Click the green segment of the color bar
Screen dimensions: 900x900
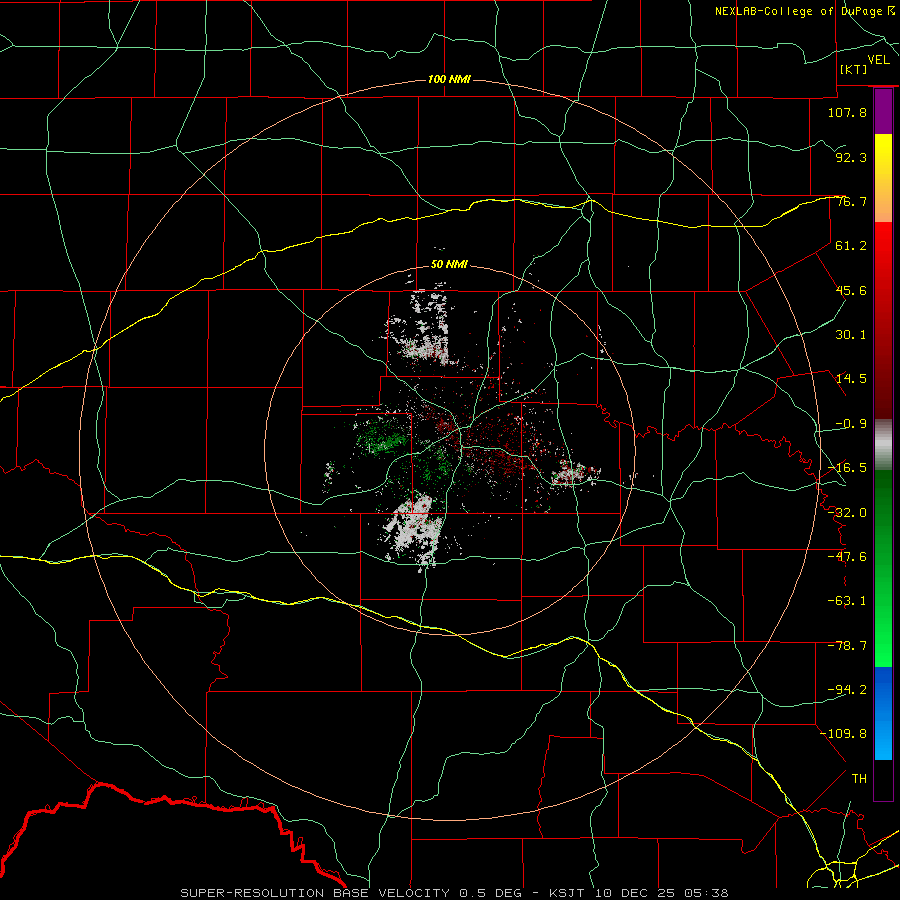883,568
